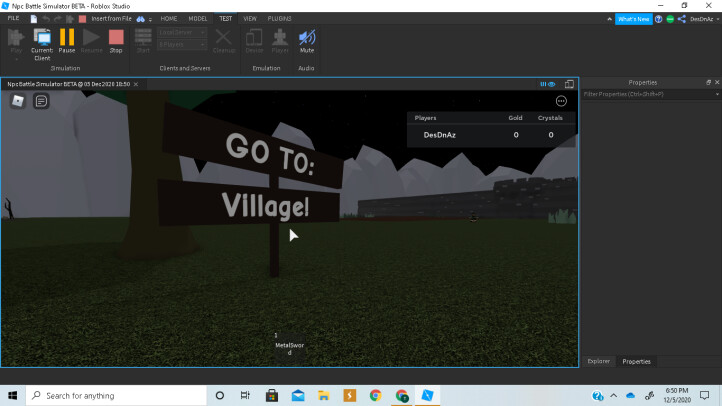The image size is (722, 406).
Task: Stop the simulation with Stop button
Action: 116,41
